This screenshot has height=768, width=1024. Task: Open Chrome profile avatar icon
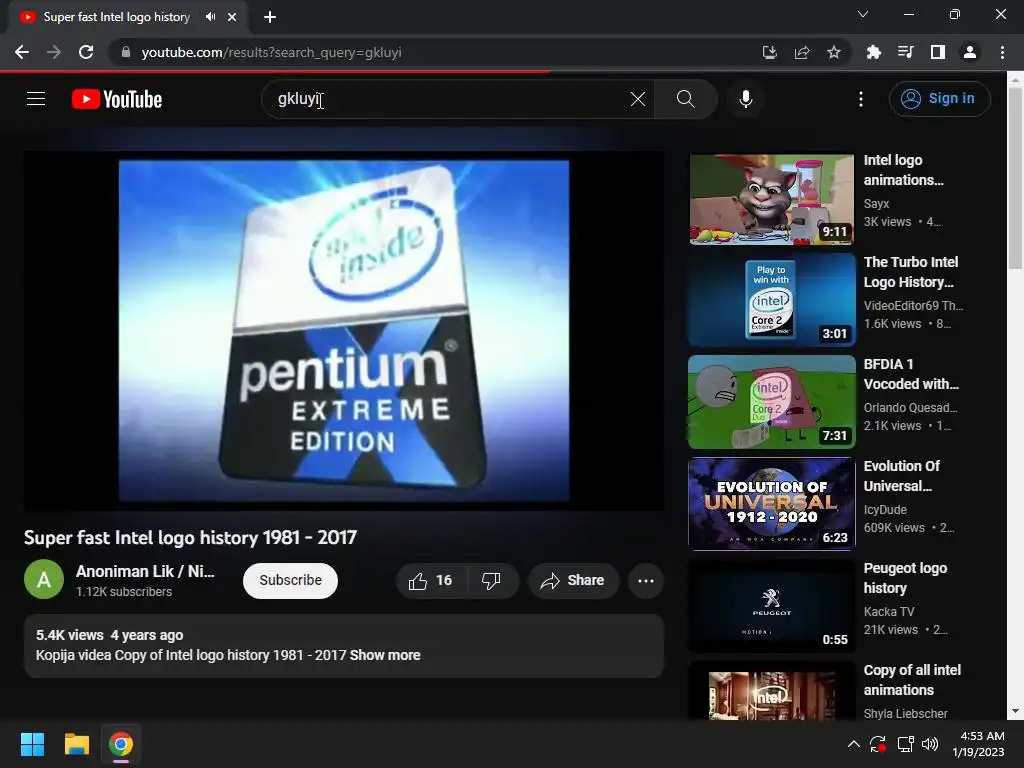click(970, 52)
